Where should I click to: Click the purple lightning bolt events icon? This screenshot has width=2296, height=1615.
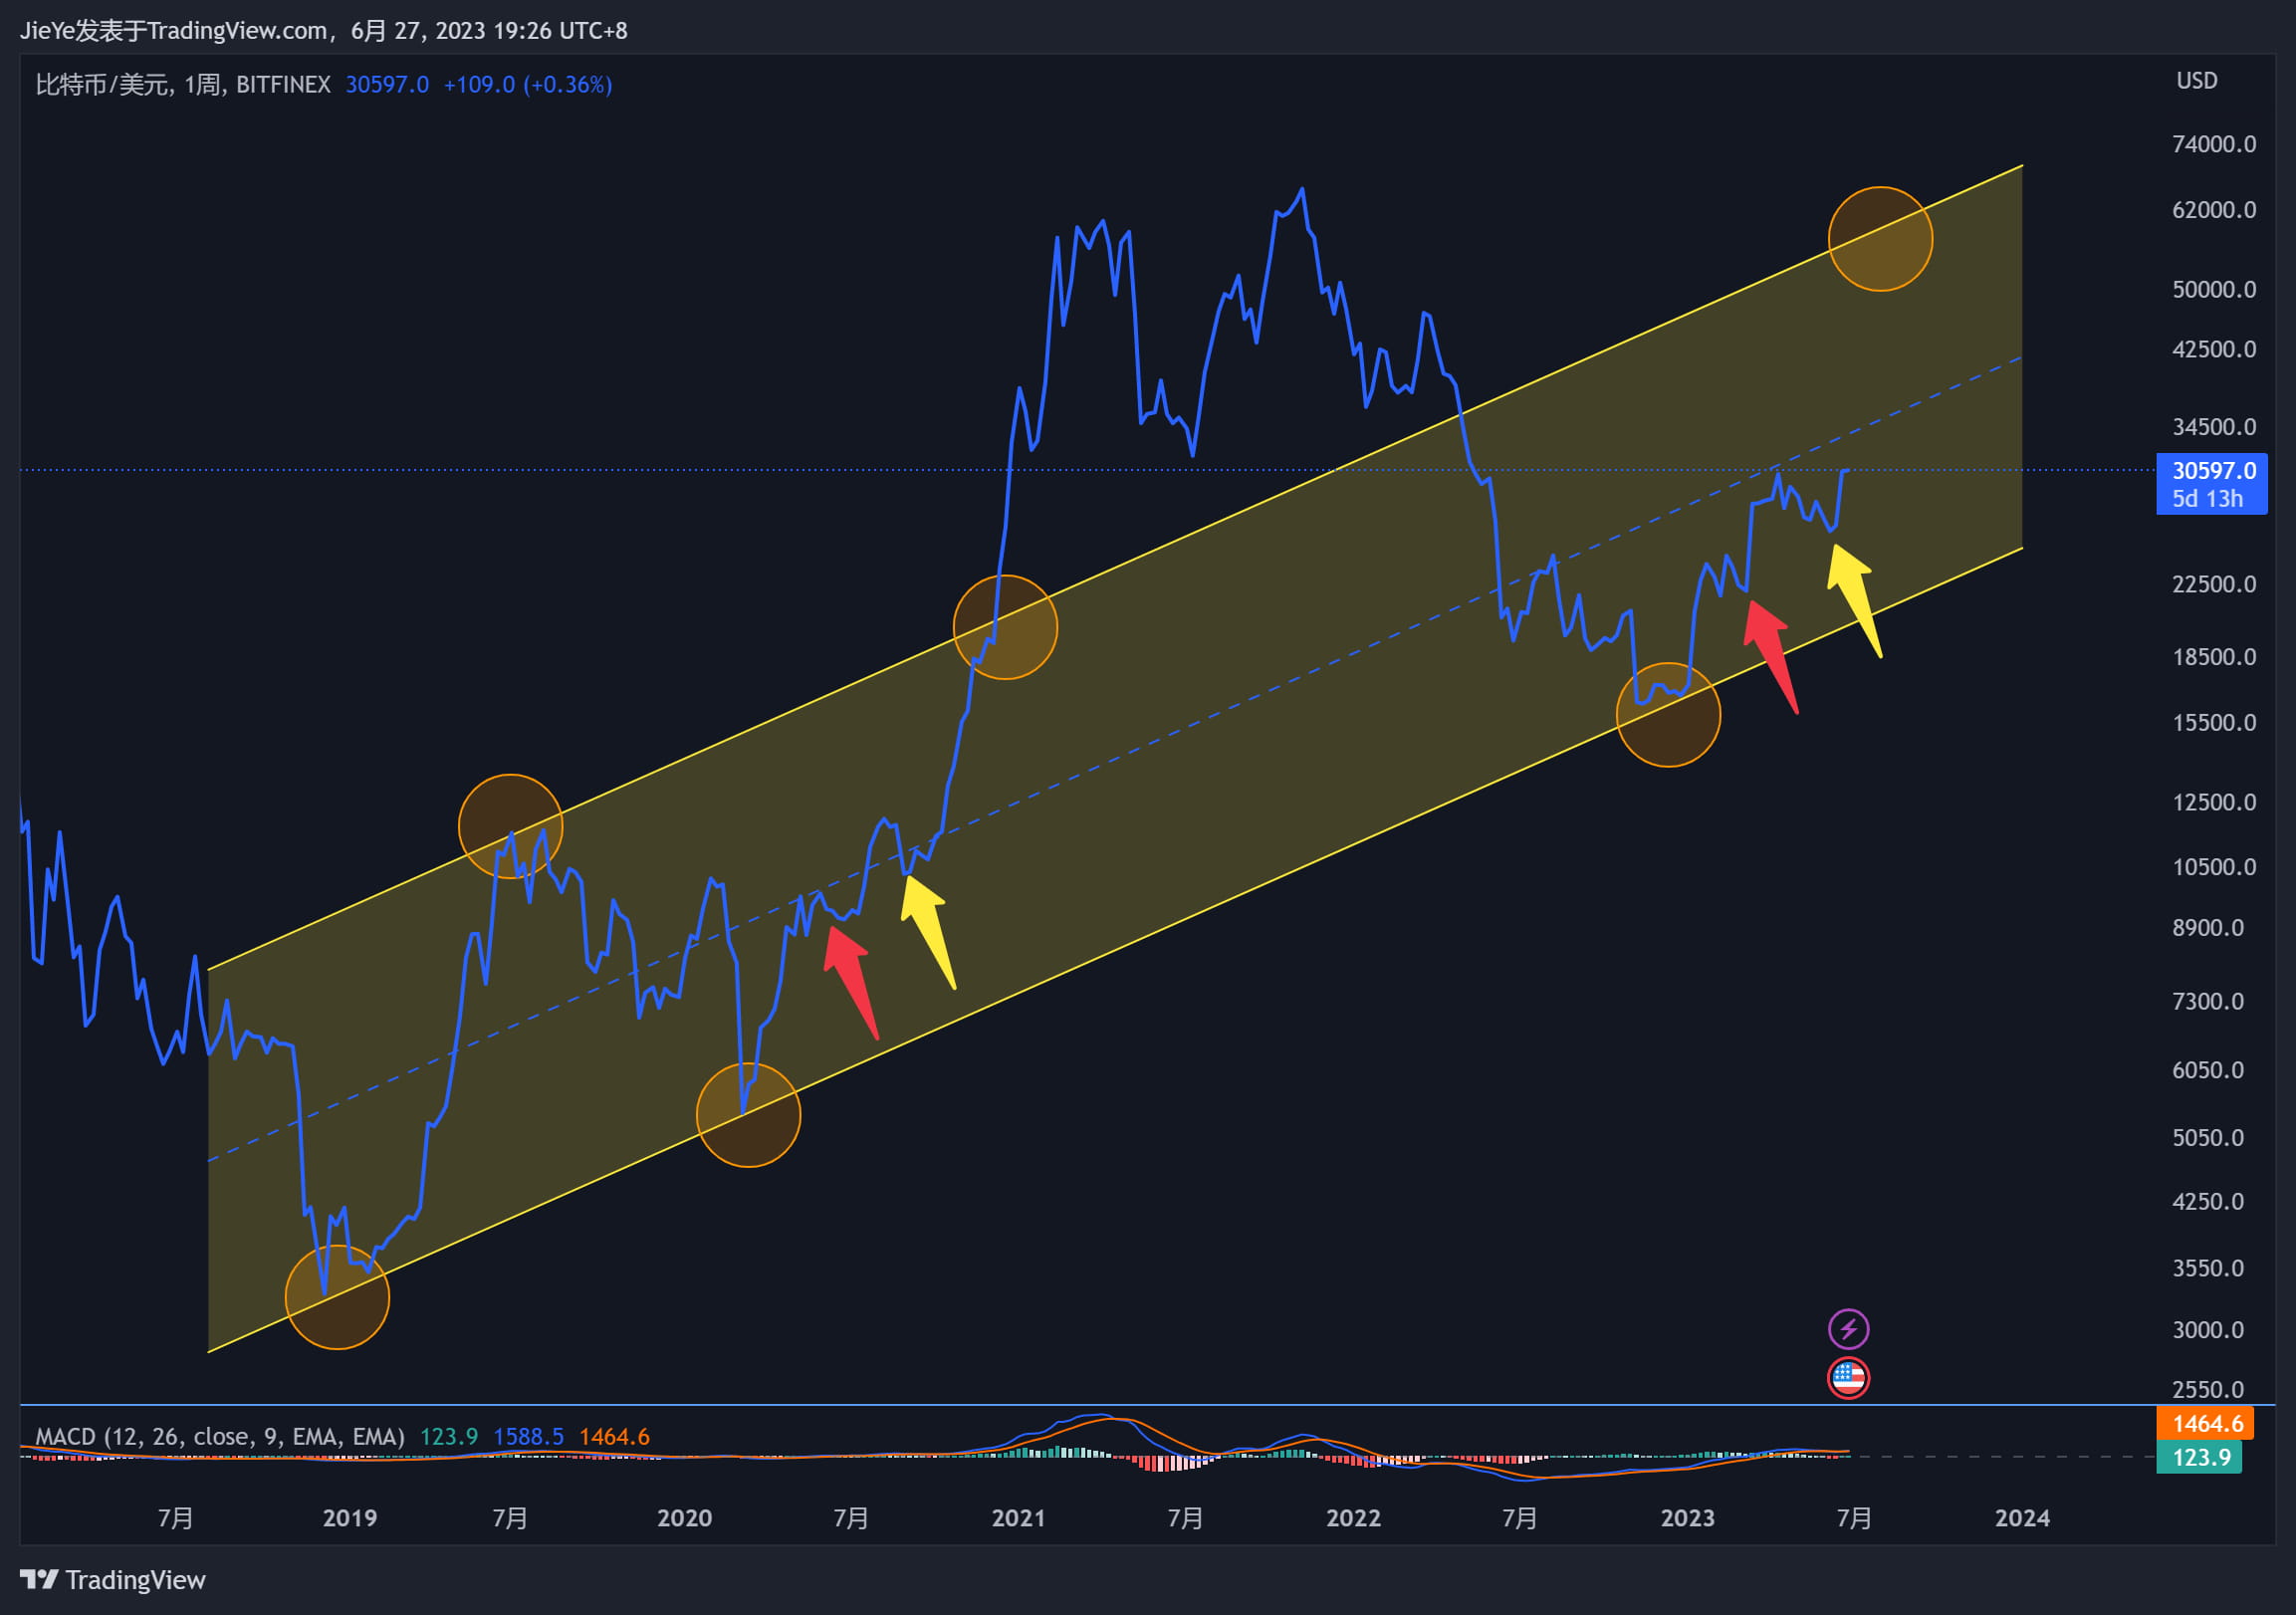point(1850,1328)
